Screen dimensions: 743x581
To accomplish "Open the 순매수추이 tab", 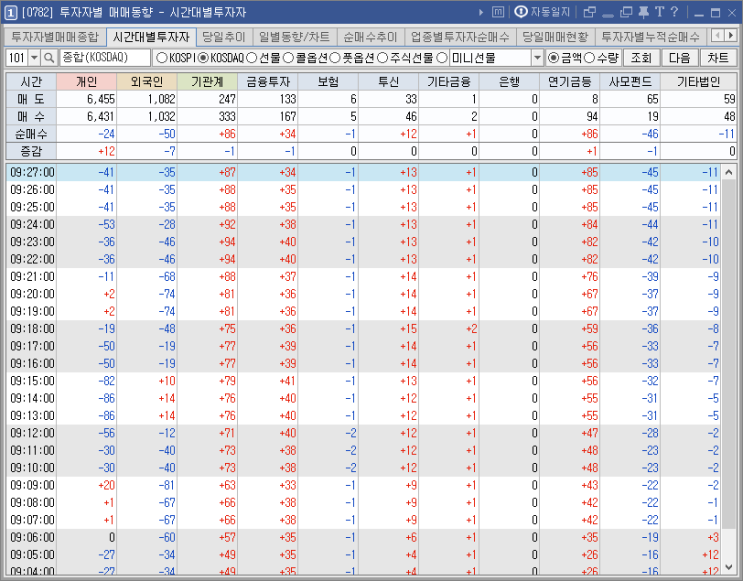I will [x=371, y=36].
